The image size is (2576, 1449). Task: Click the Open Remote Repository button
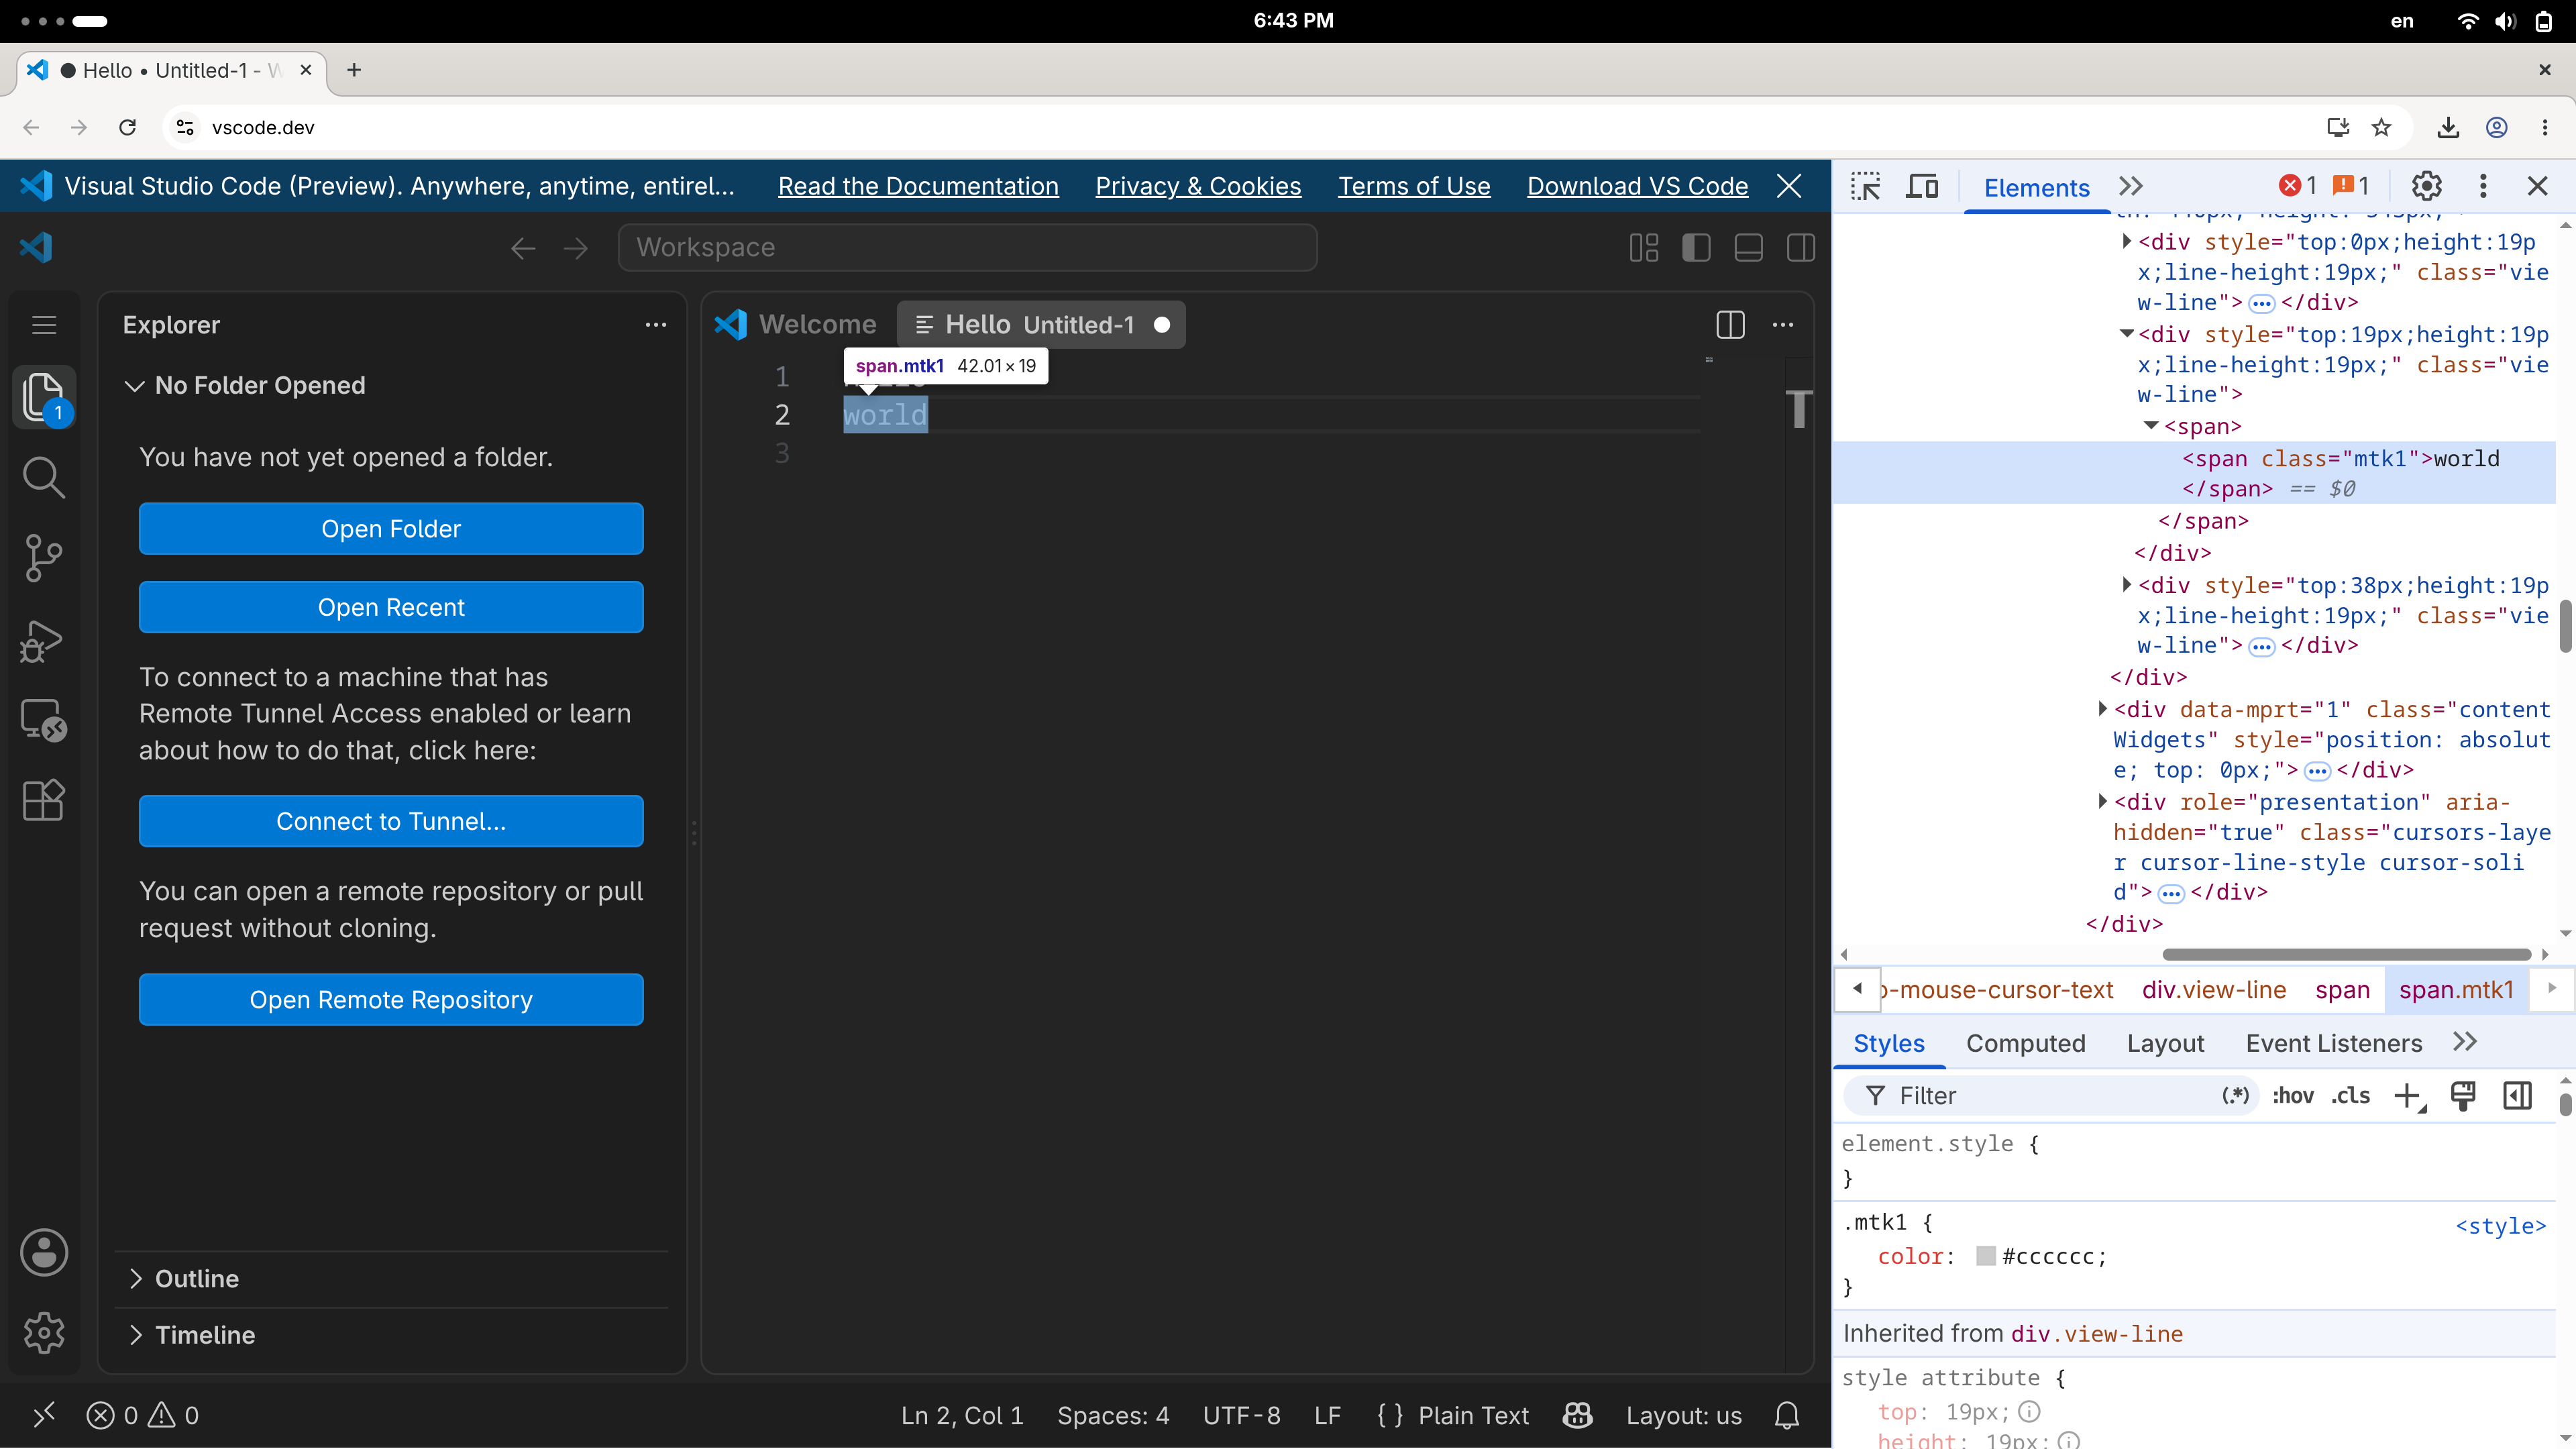tap(391, 1000)
